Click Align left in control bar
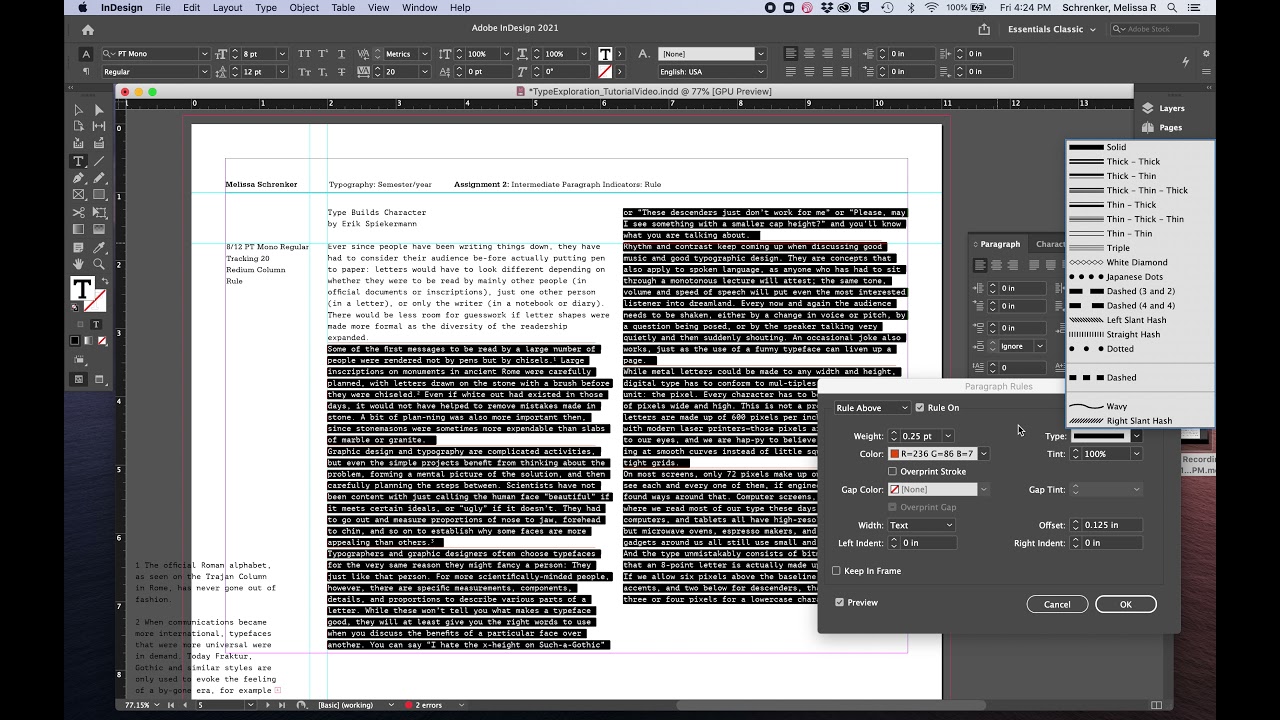Screen dimensions: 1280x720 (791, 54)
